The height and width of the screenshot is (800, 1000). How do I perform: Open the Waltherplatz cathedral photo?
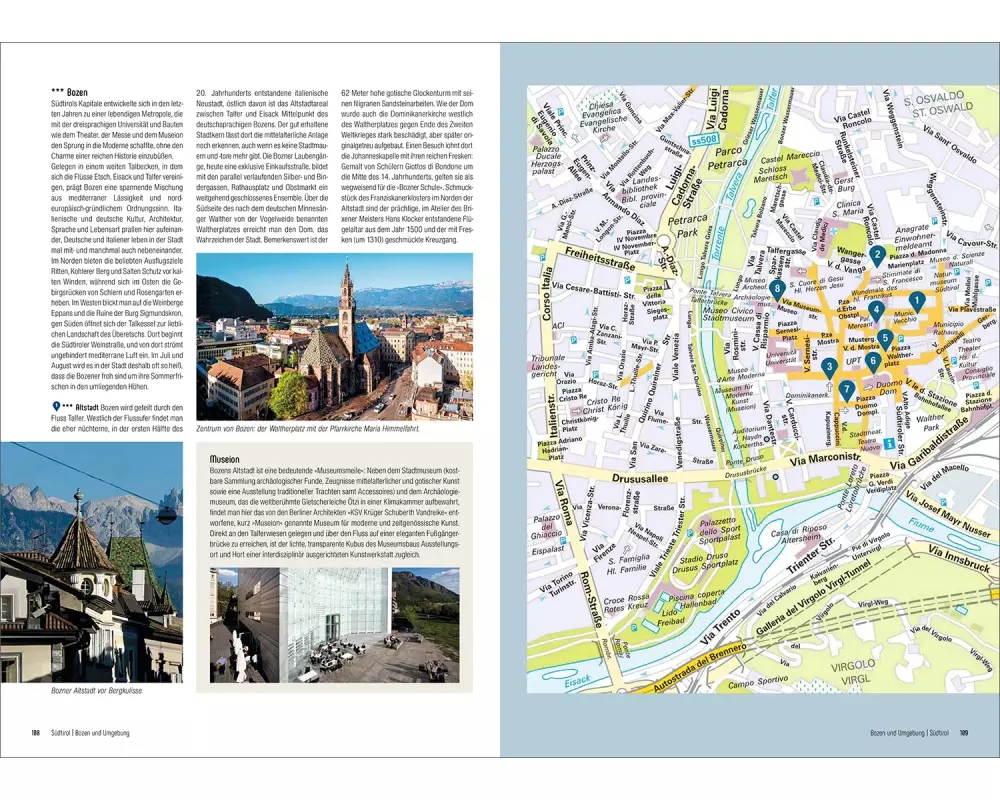334,336
